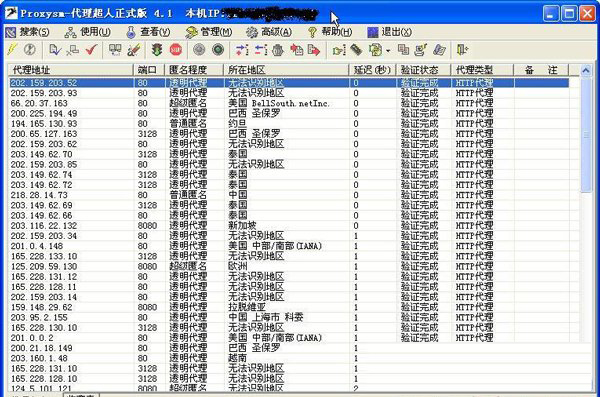Click the document with blue checkmark icon
This screenshot has height=397, width=600.
[x=55, y=50]
